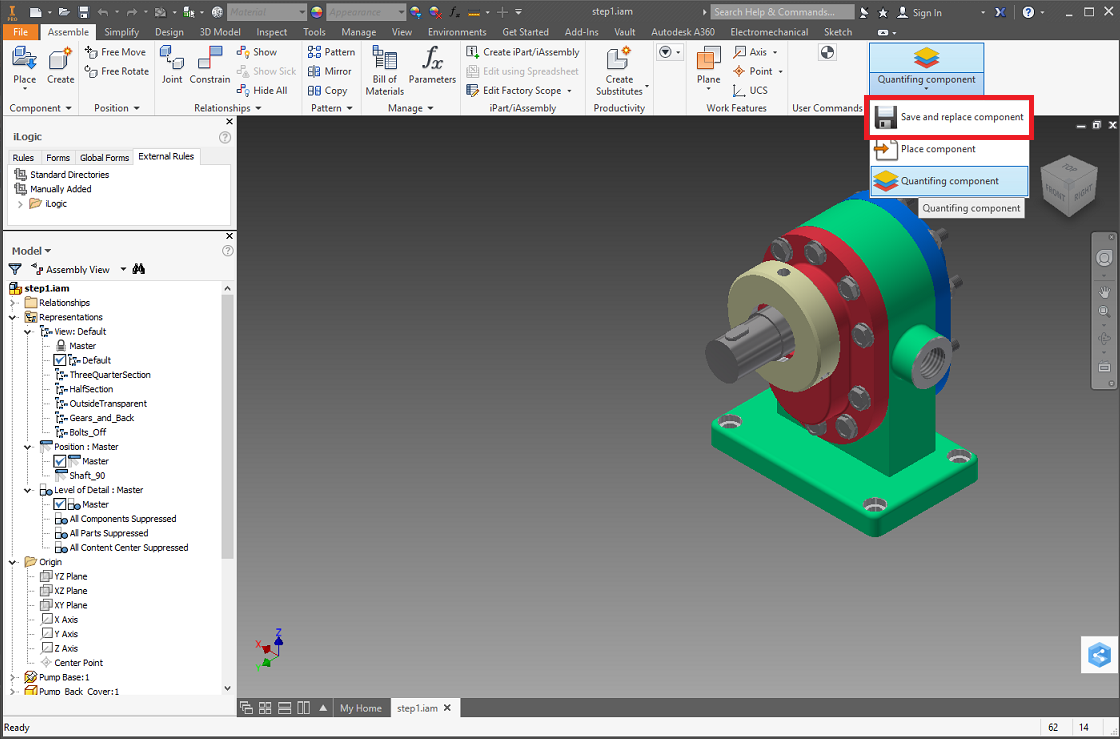
Task: Collapse the Level of Detail : Master node
Action: [x=29, y=490]
